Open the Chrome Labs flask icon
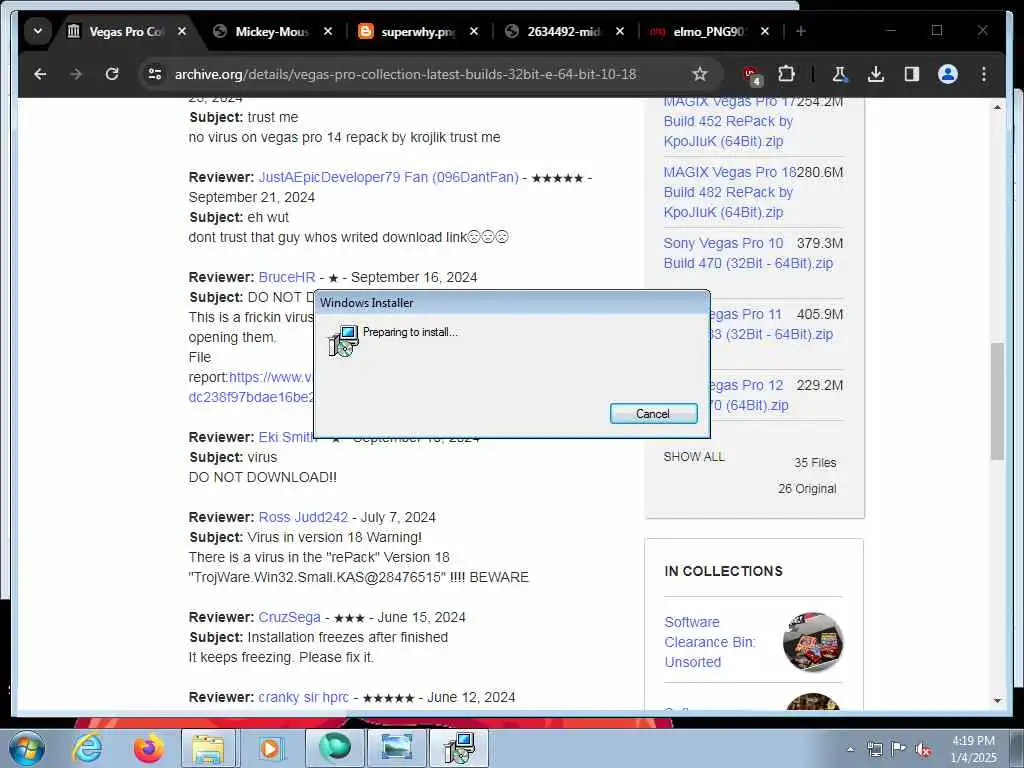The image size is (1024, 768). (x=839, y=74)
